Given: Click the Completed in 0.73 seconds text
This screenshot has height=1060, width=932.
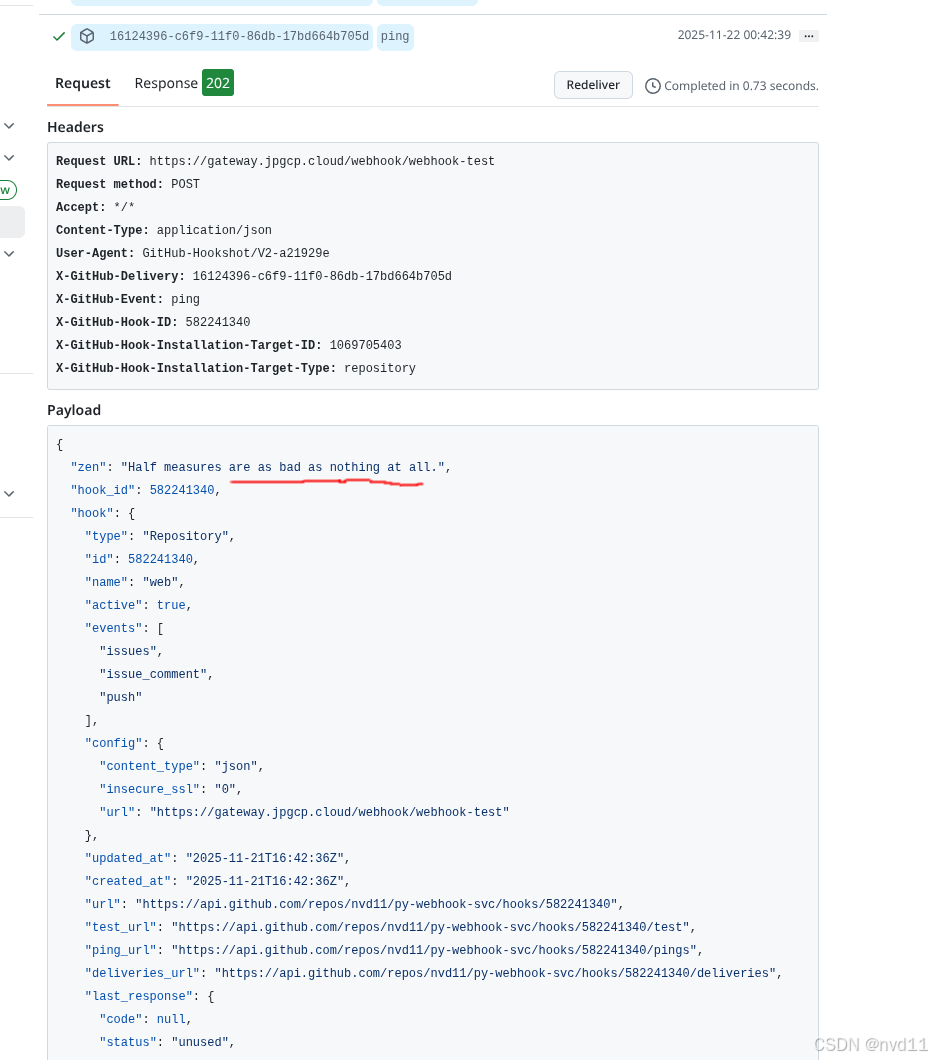Looking at the screenshot, I should [741, 86].
